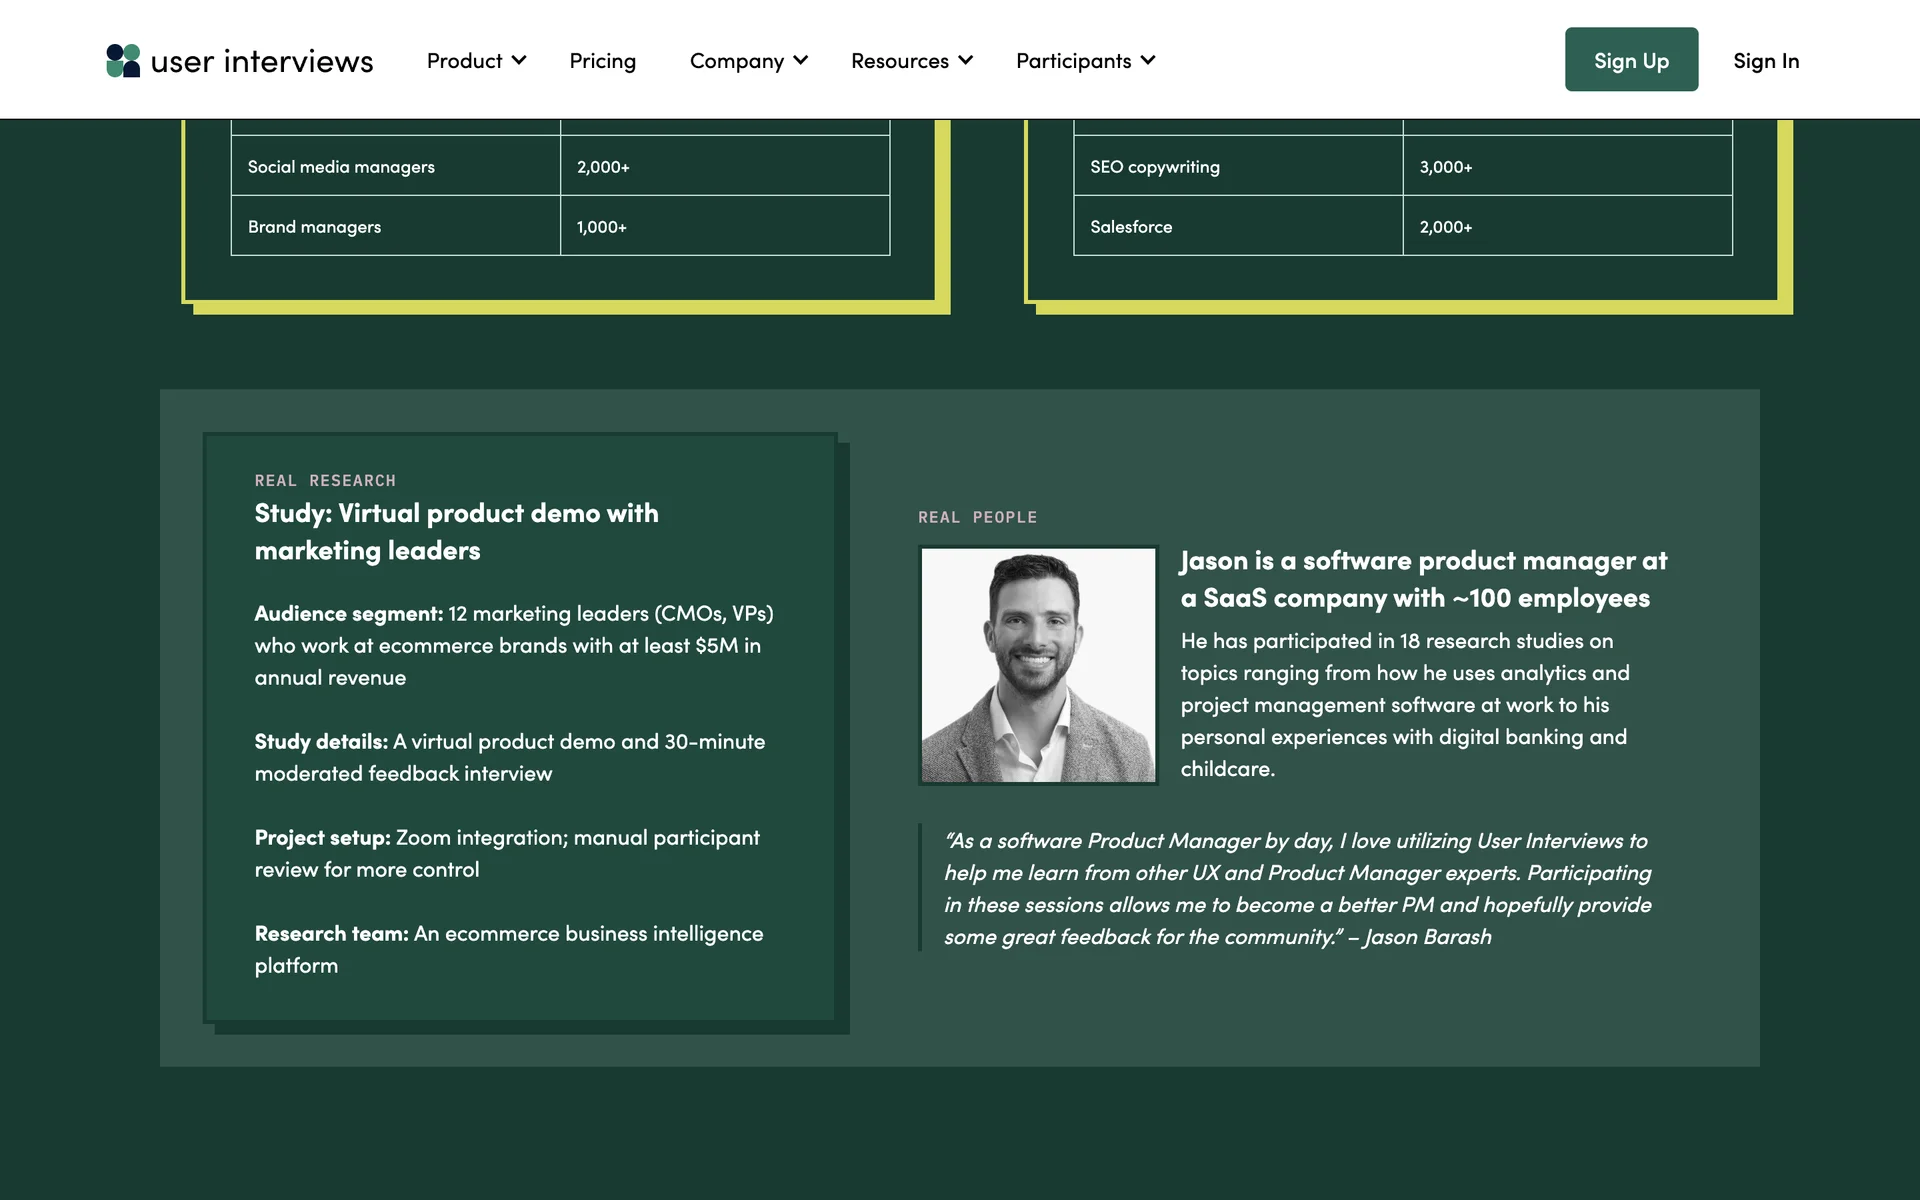Click the Salesforce table cell
This screenshot has height=1200, width=1920.
(x=1131, y=227)
